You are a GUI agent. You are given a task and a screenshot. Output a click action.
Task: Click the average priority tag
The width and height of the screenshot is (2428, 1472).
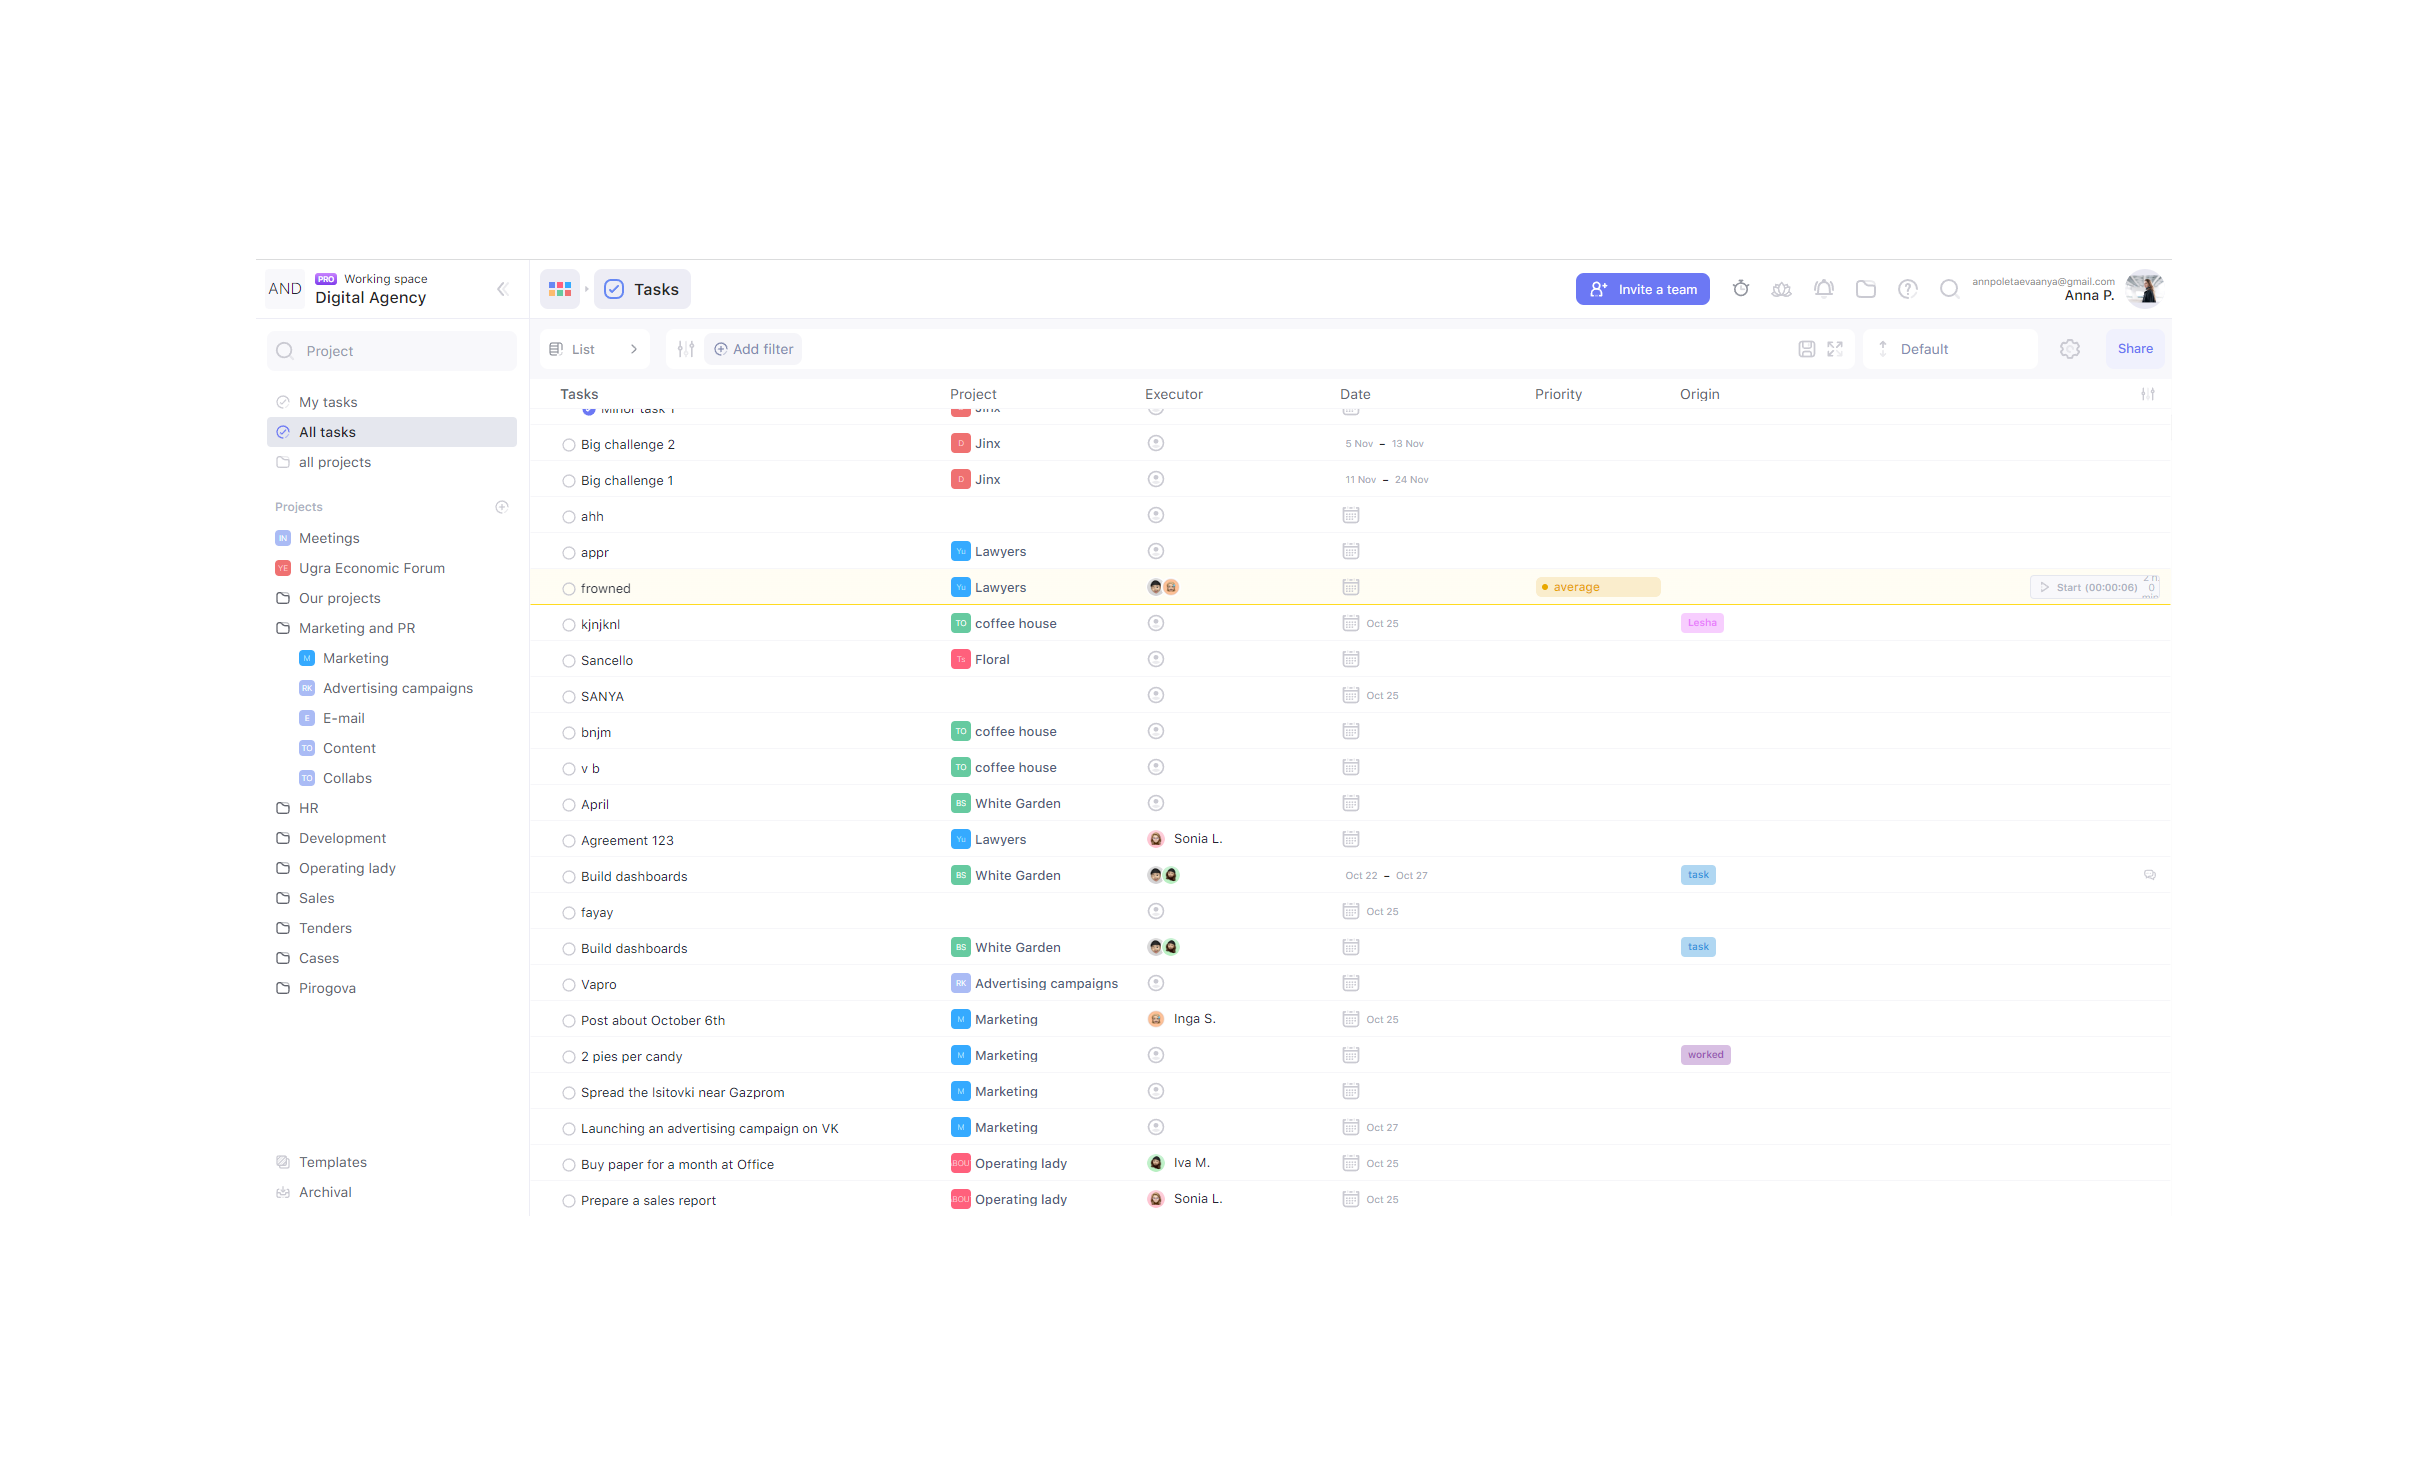(x=1596, y=587)
